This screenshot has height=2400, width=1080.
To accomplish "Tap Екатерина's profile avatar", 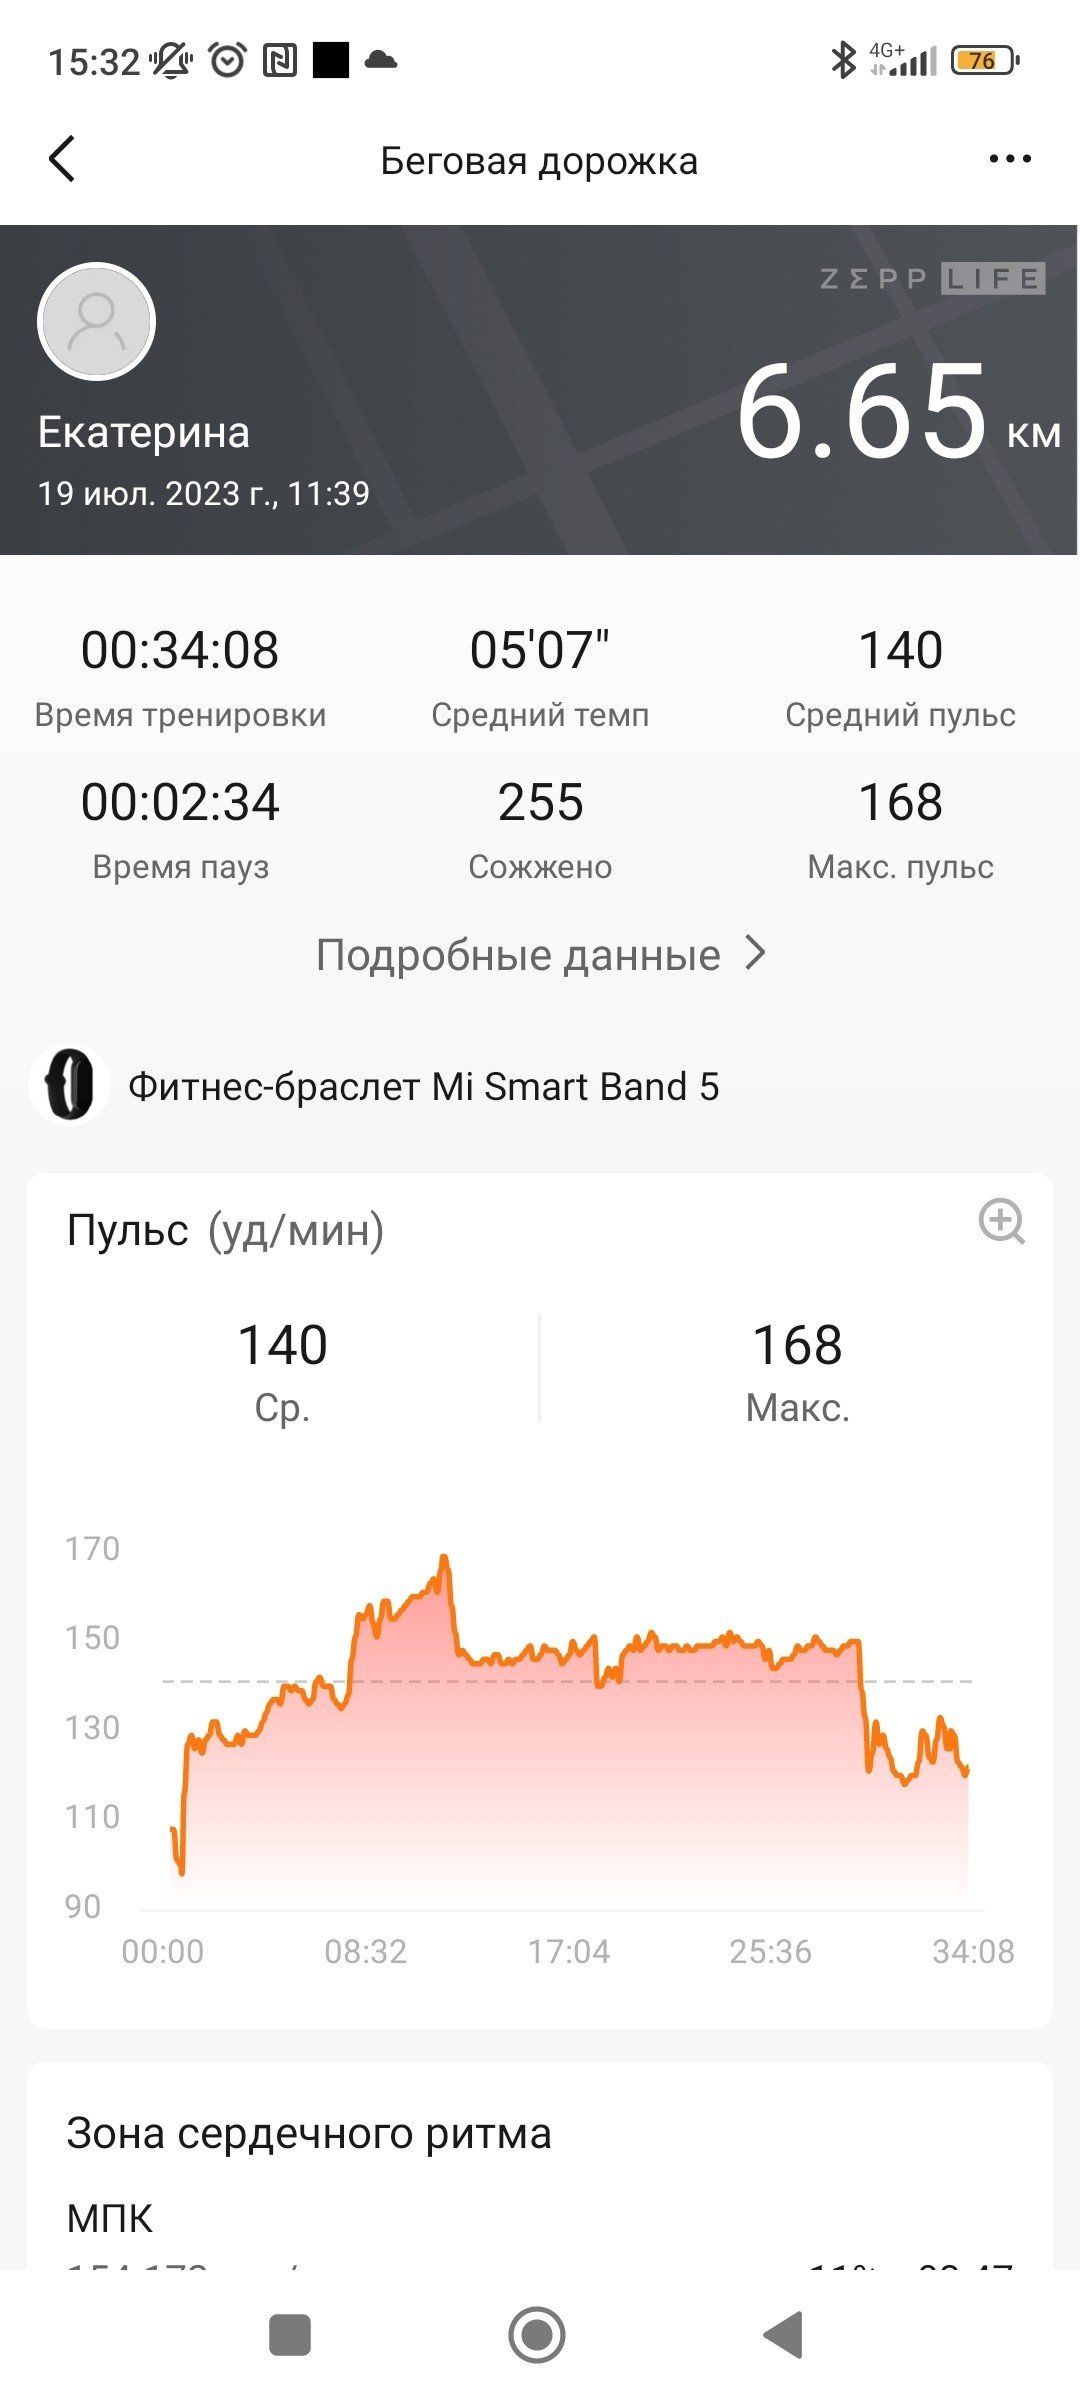I will (96, 321).
